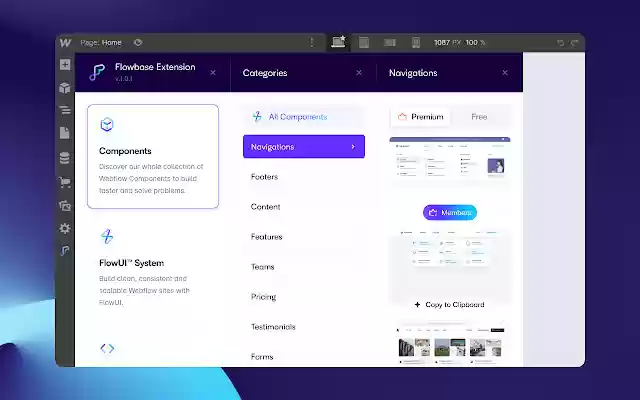The width and height of the screenshot is (640, 400).
Task: Click the 100 % zoom value
Action: (476, 42)
